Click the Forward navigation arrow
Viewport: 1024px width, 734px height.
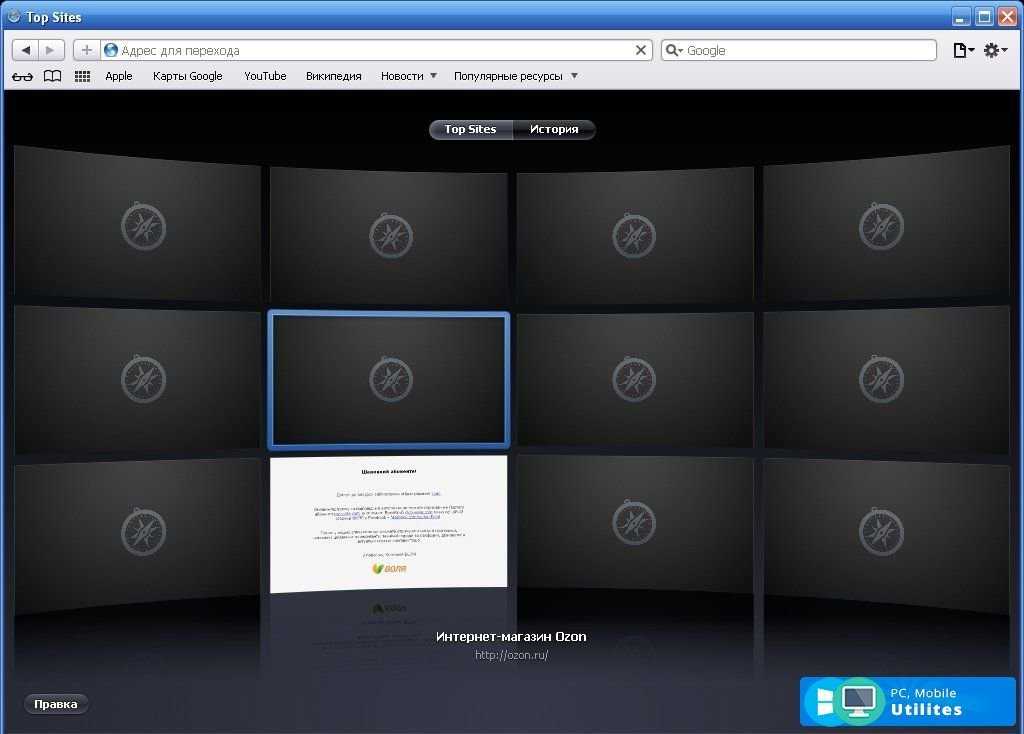click(x=51, y=50)
